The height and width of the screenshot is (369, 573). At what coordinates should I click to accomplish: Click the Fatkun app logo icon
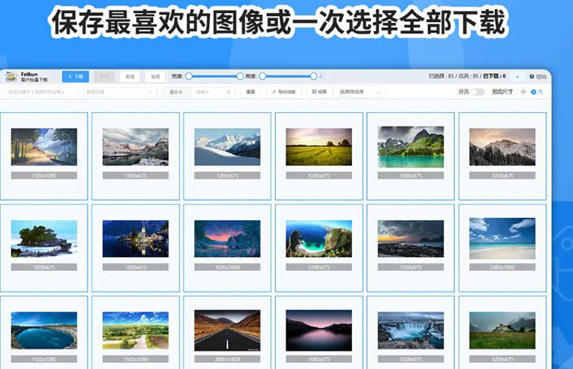tap(11, 77)
